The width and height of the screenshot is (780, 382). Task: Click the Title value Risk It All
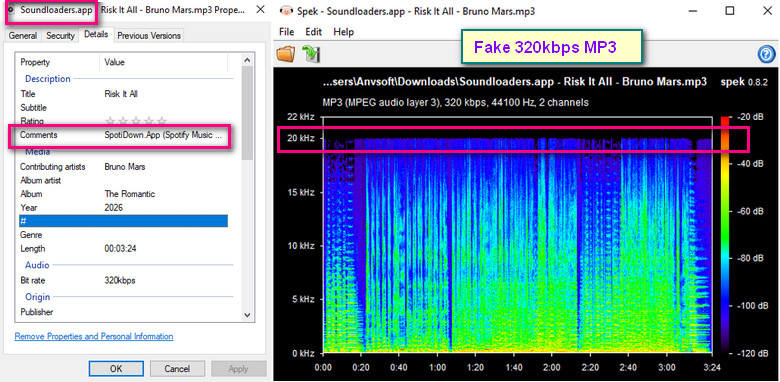pos(121,94)
